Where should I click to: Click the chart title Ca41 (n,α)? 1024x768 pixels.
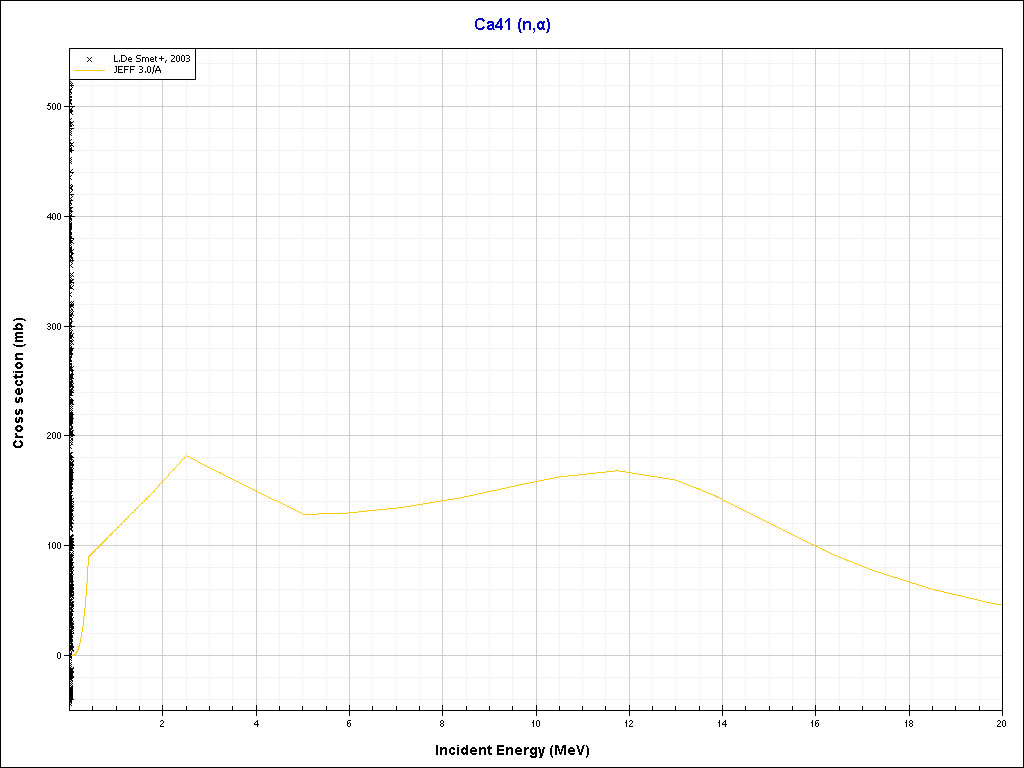coord(512,24)
